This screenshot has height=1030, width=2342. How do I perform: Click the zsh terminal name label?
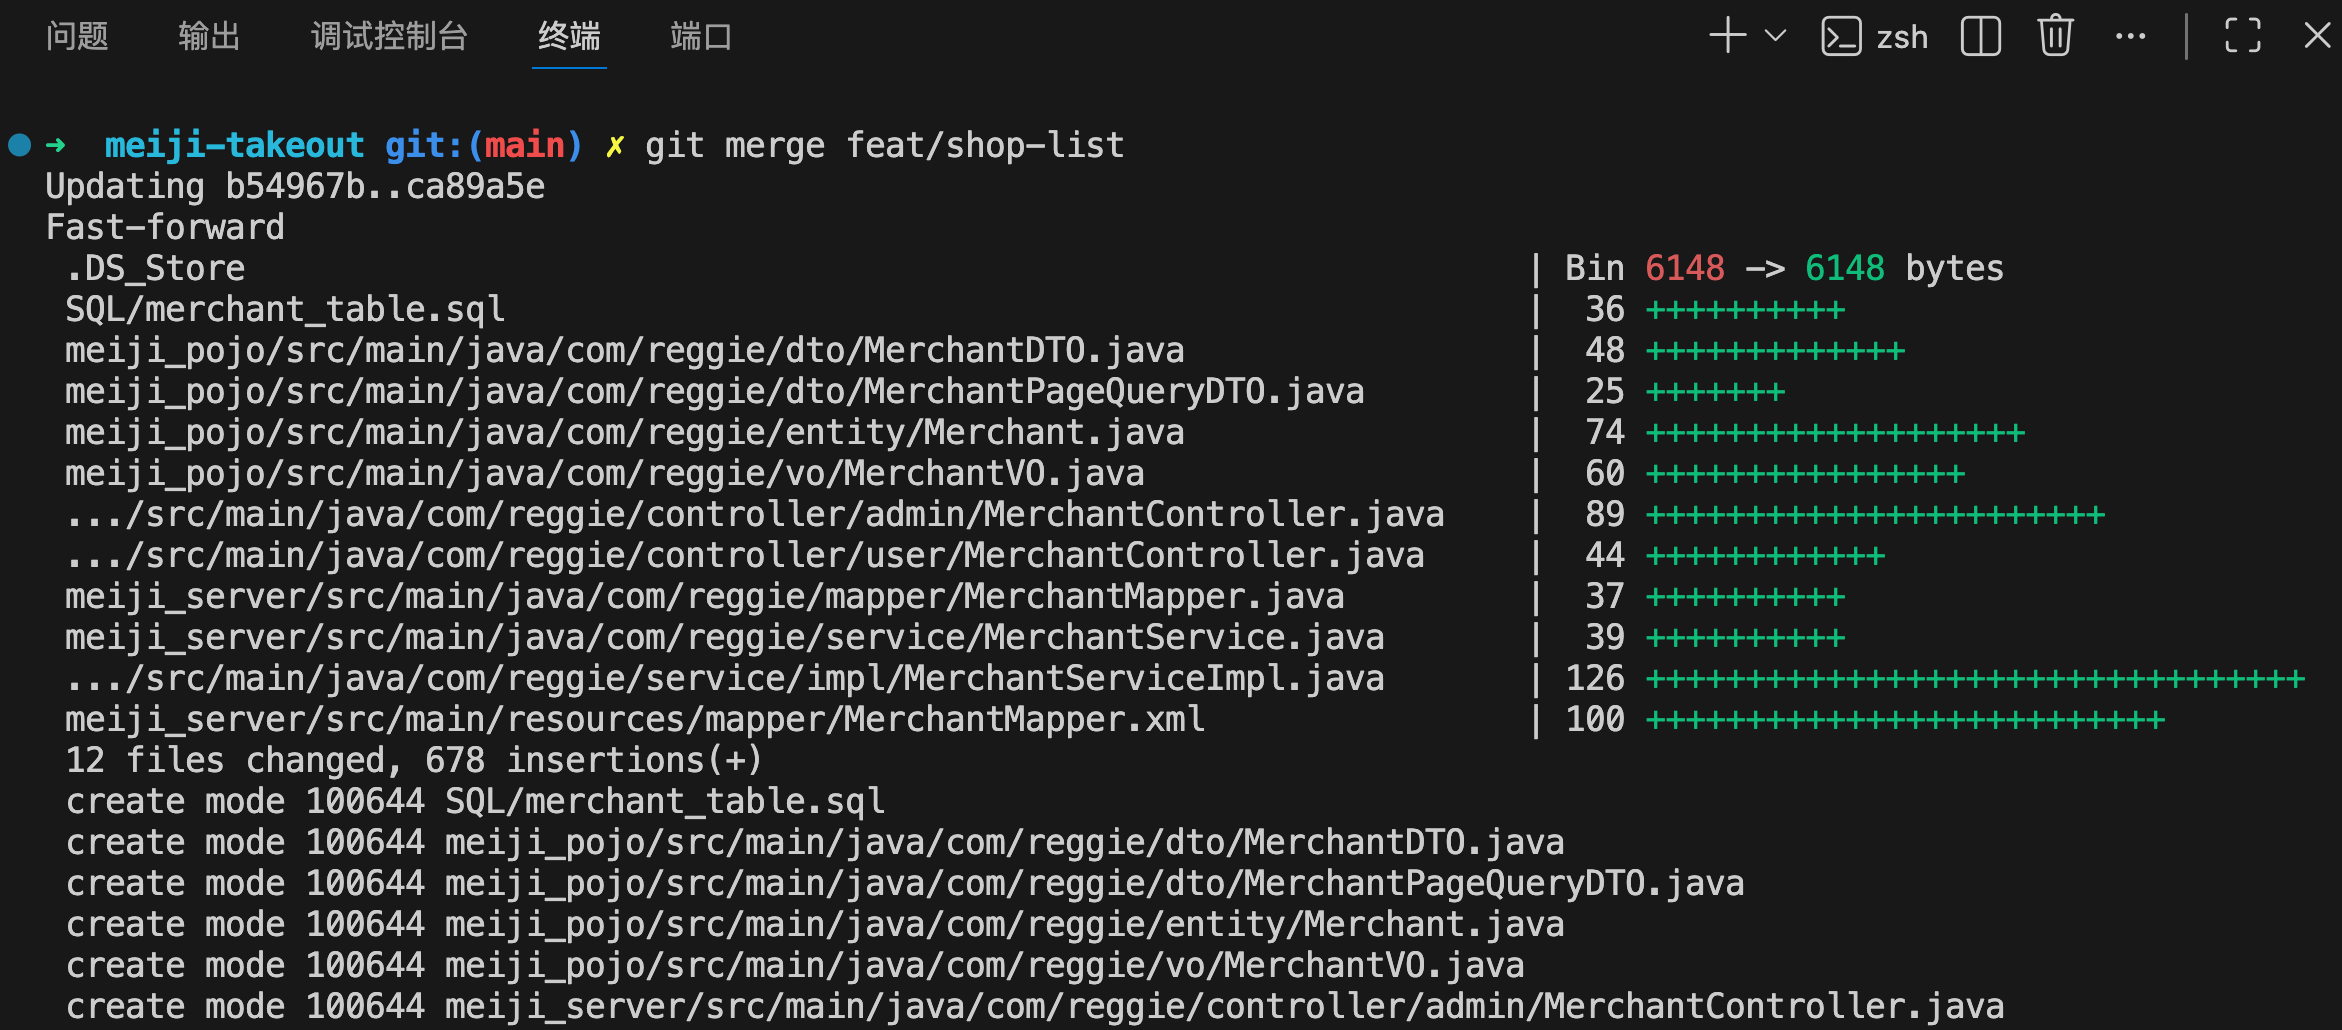[x=1902, y=37]
